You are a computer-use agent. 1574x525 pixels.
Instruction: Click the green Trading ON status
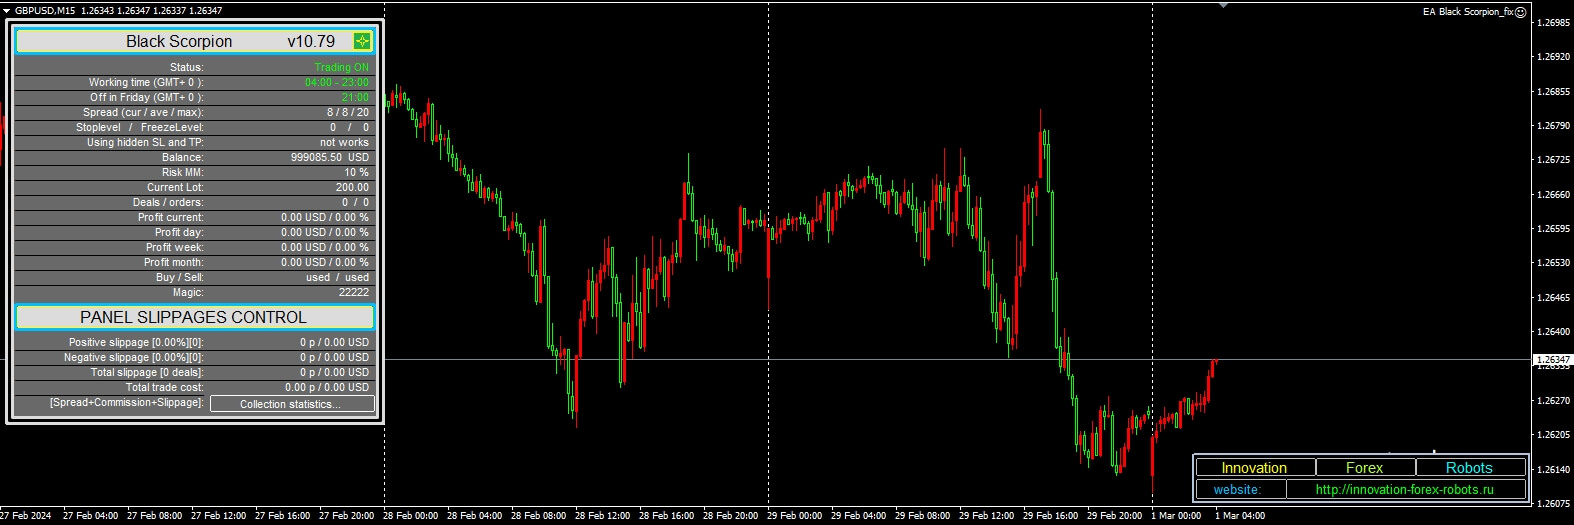(x=341, y=67)
